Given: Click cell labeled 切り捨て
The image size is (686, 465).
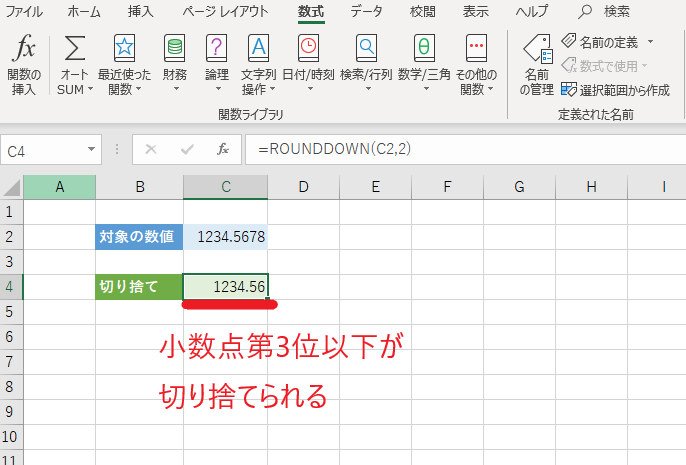Looking at the screenshot, I should click(139, 287).
